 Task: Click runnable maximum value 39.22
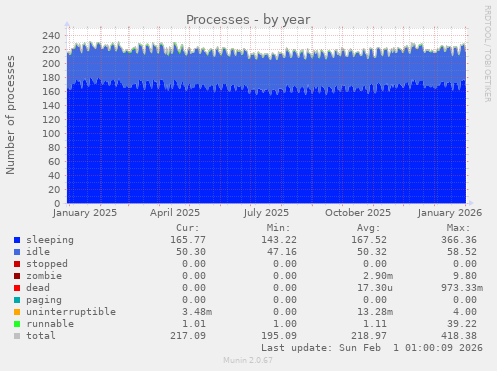pyautogui.click(x=462, y=324)
